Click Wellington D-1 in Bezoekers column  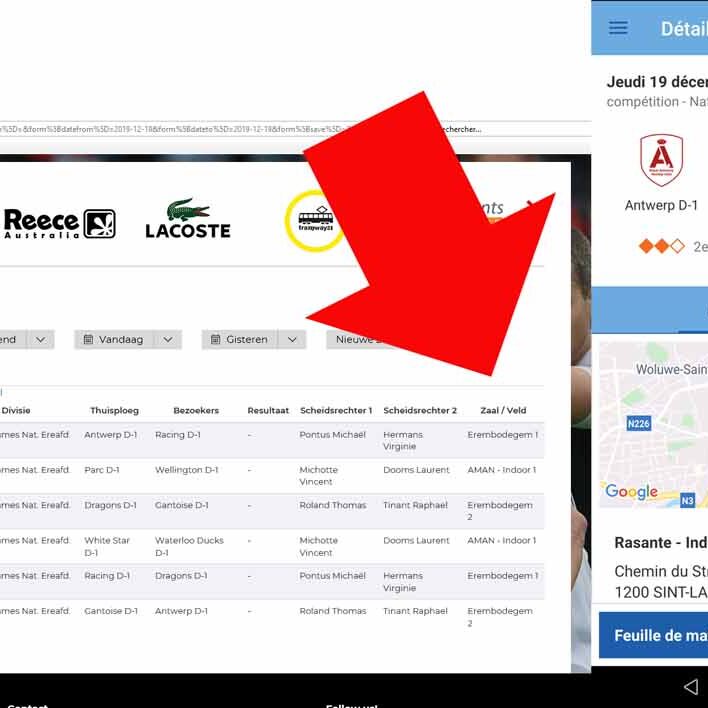pyautogui.click(x=186, y=470)
